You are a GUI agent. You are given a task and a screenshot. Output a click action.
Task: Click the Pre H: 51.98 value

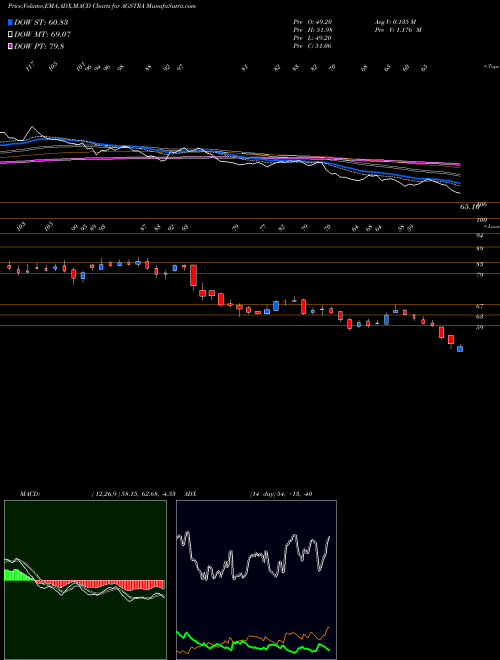point(313,30)
